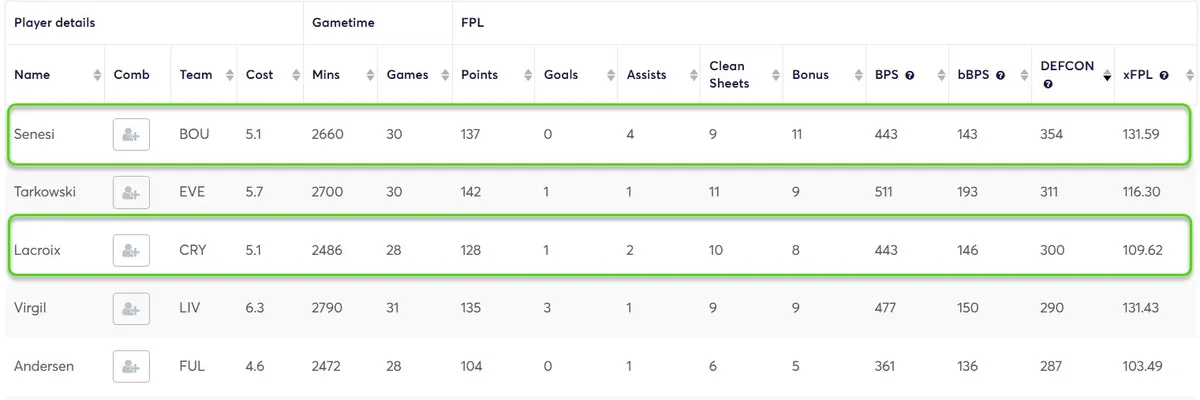Viewport: 1200px width, 400px height.
Task: Click the Virgil player name
Action: tap(30, 309)
